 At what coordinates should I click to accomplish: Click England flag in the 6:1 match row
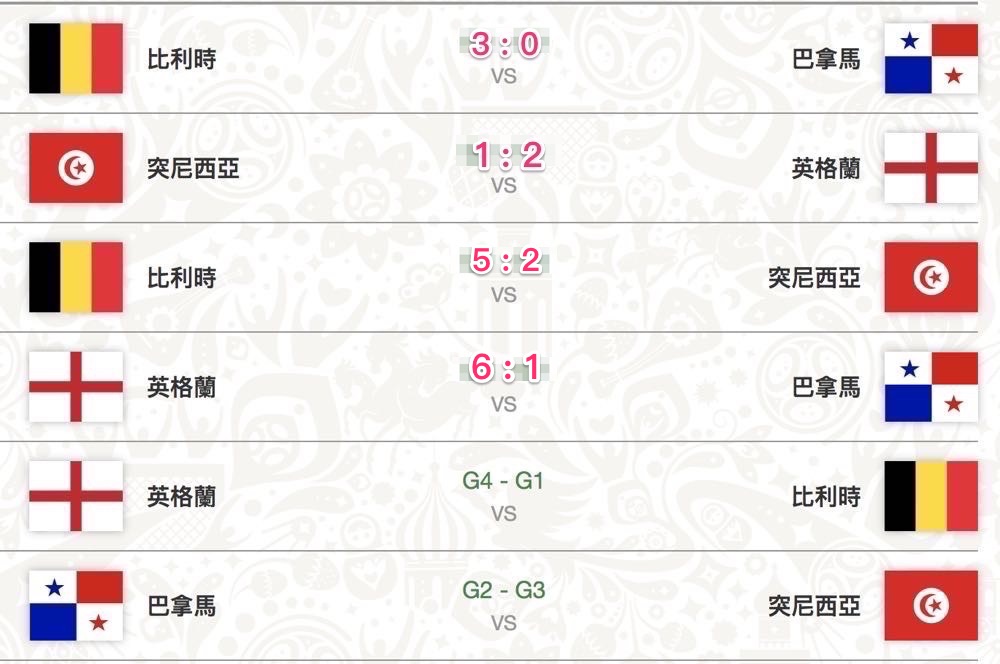tap(76, 386)
